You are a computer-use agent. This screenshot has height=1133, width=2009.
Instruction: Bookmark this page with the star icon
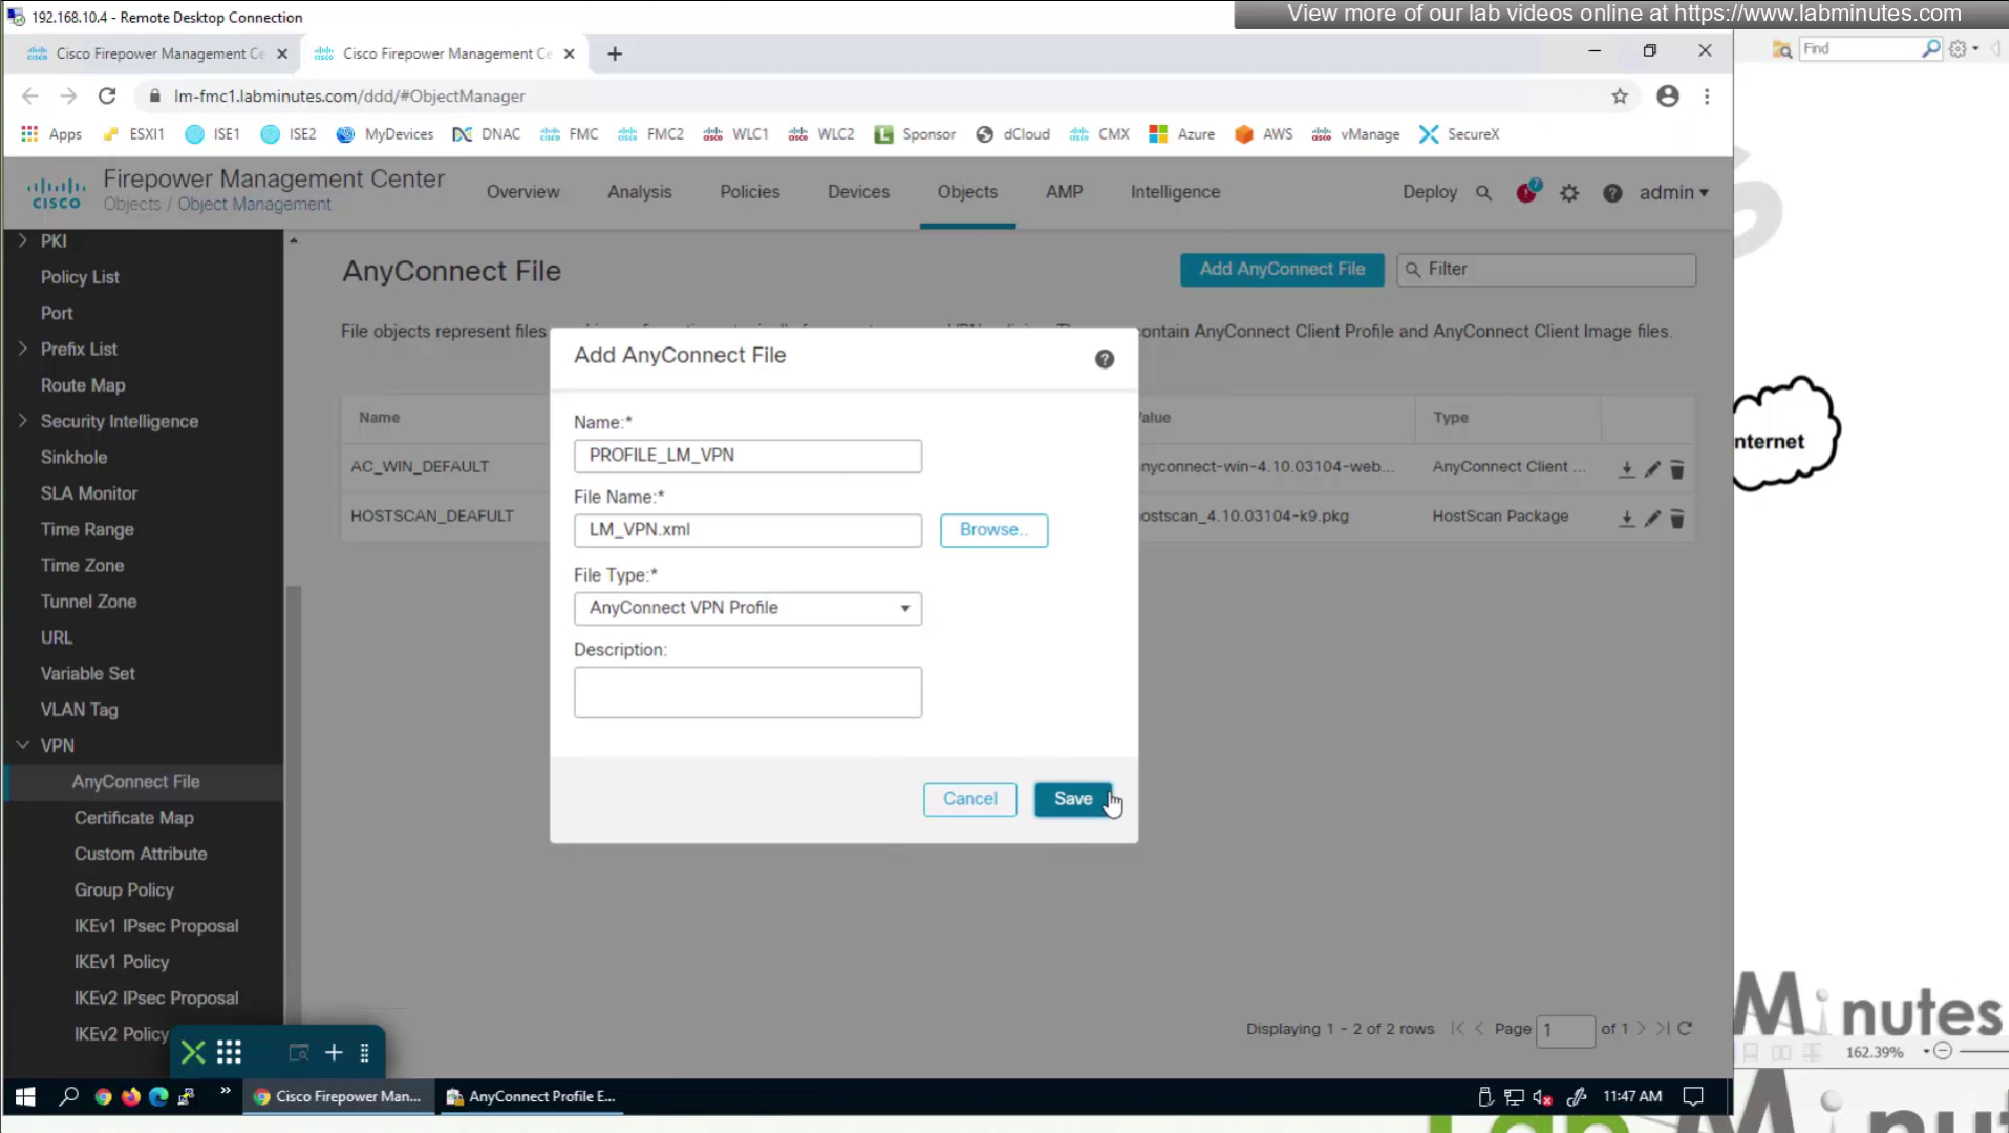(1619, 96)
